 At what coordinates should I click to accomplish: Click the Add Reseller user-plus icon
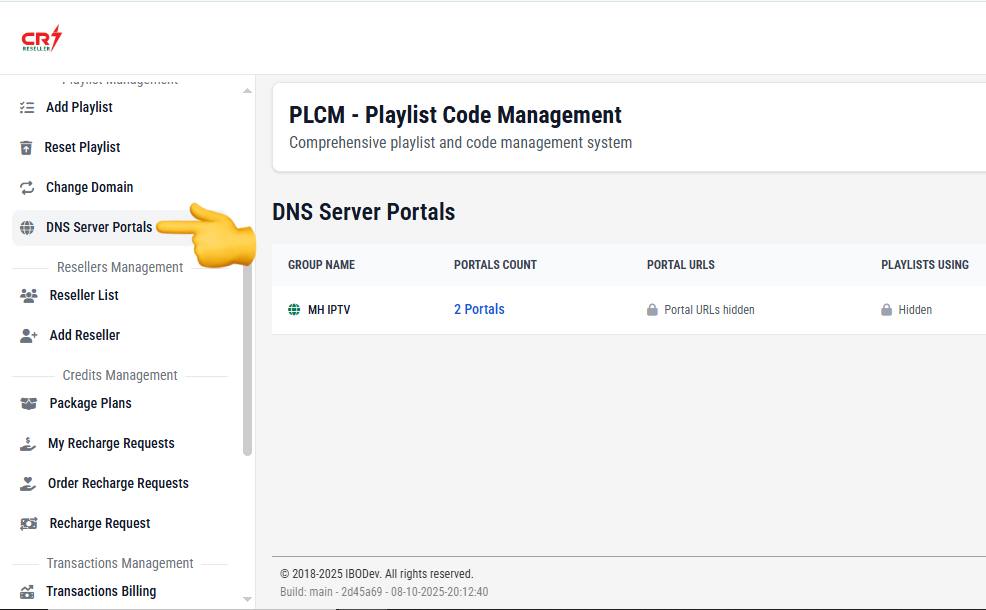[x=28, y=336]
